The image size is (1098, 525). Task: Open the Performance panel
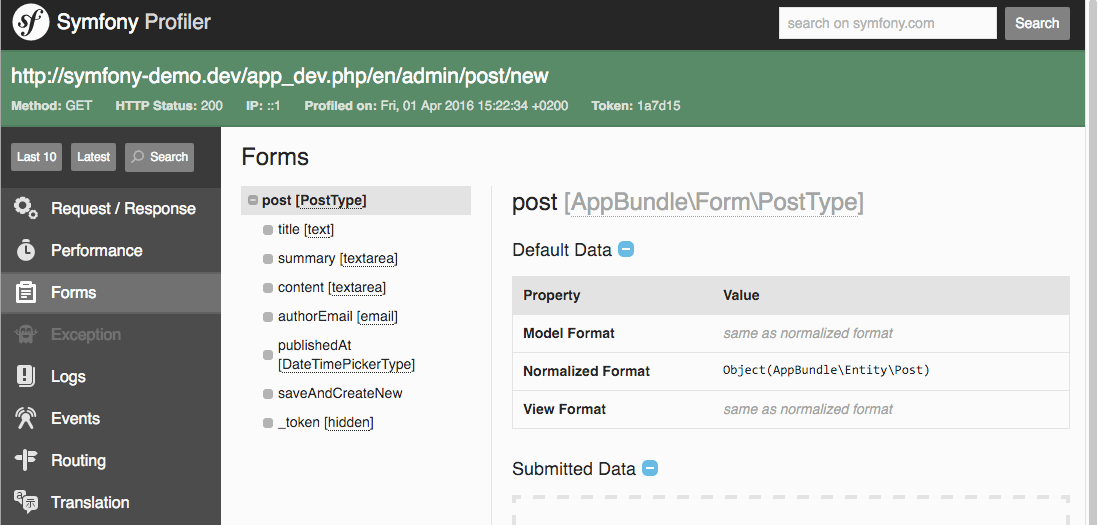tap(111, 250)
